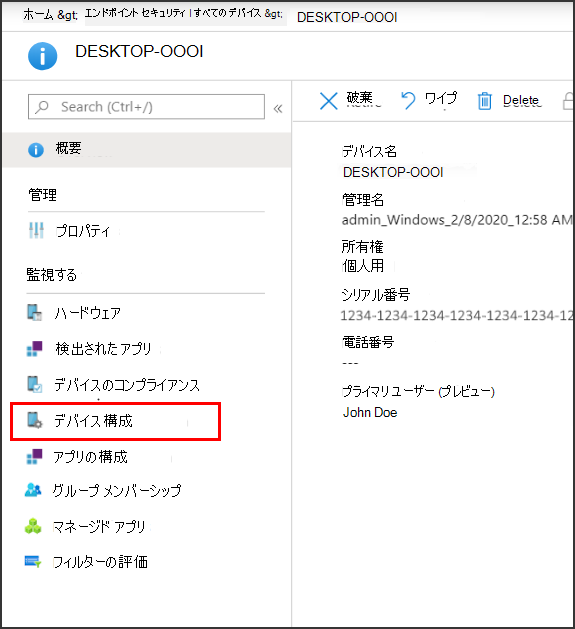575x629 pixels.
Task: Click the magnifier icon in the search box
Action: (x=42, y=107)
